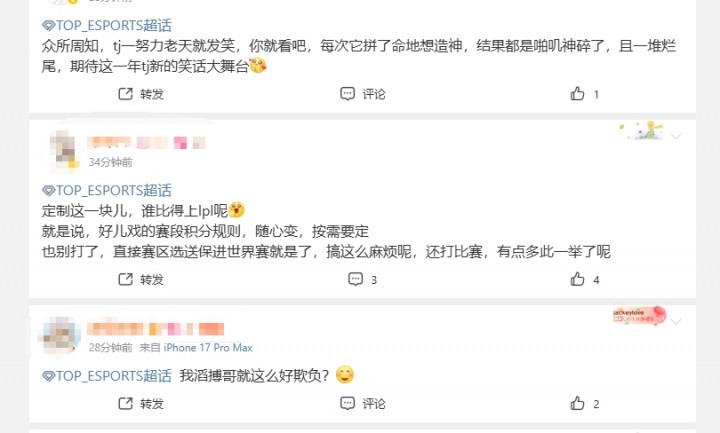The width and height of the screenshot is (720, 433).
Task: Click the jackeylove badge on third post
Action: pyautogui.click(x=634, y=316)
